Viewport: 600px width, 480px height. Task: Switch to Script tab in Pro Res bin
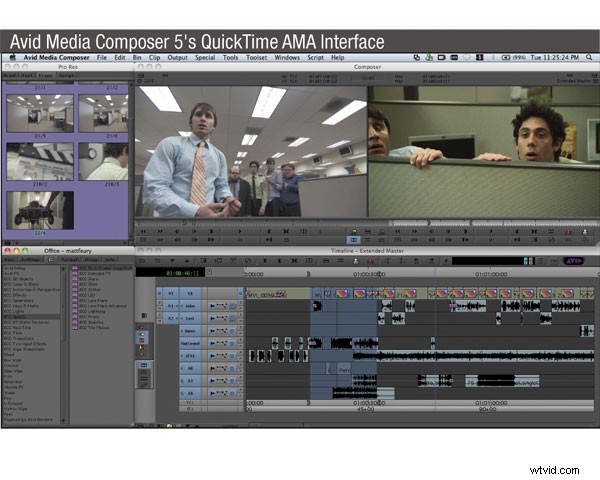[x=66, y=75]
